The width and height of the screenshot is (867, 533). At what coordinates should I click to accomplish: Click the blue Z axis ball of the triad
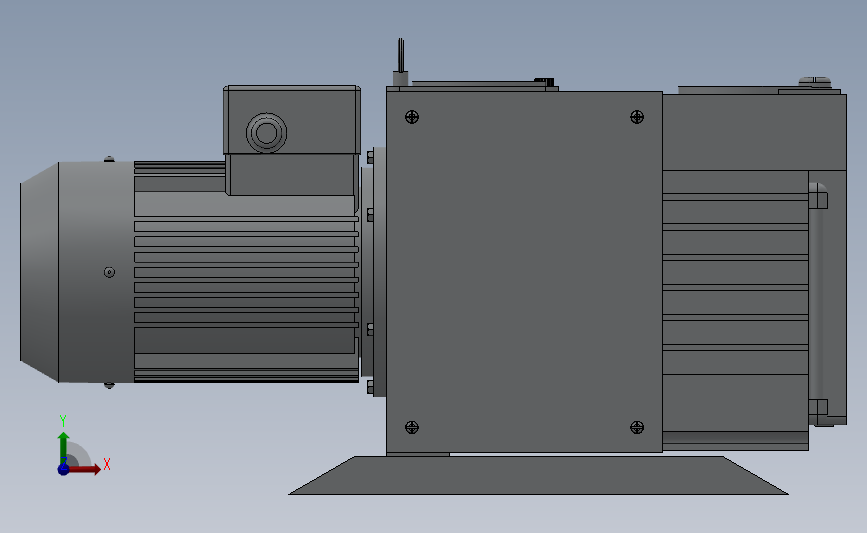[64, 469]
